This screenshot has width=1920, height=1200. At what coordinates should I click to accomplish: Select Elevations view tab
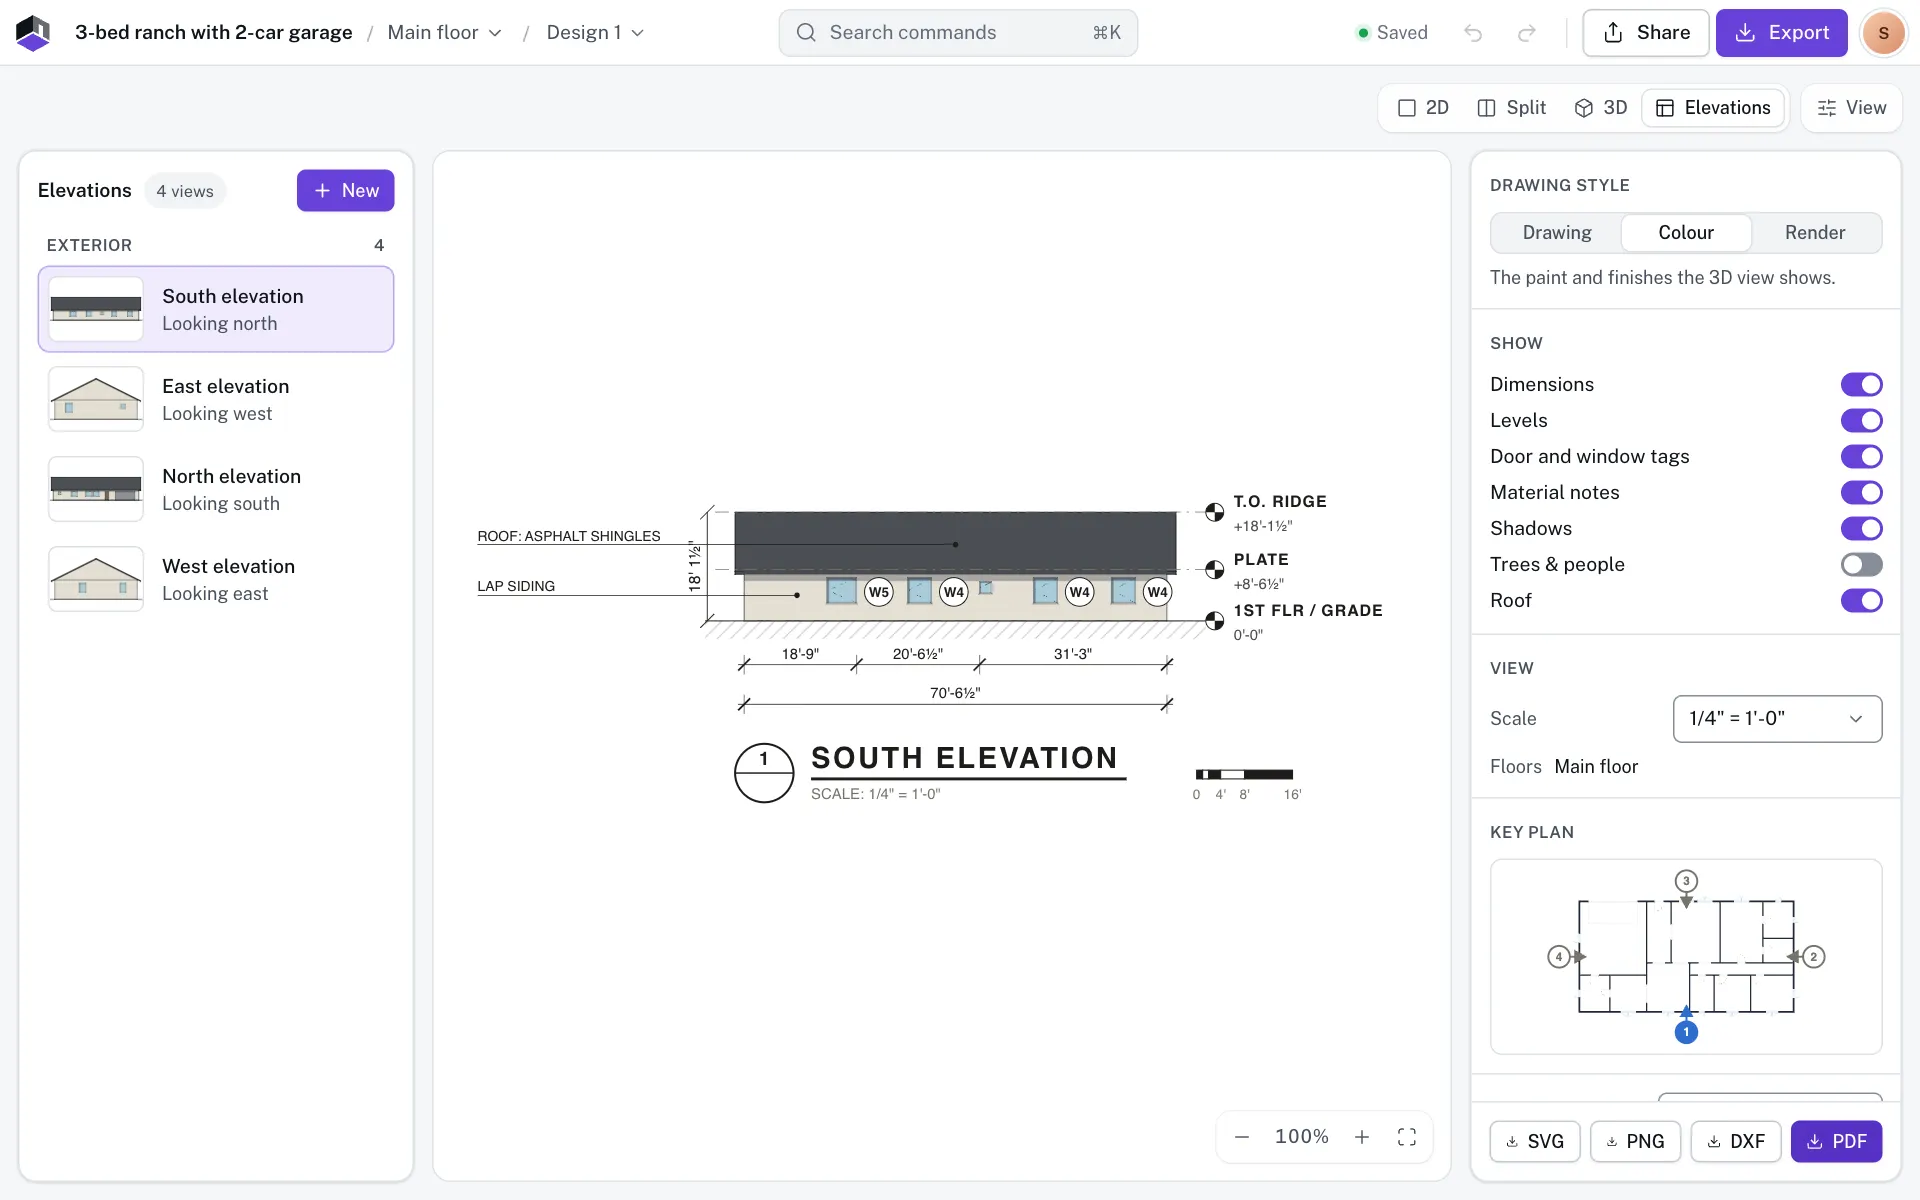[x=1713, y=108]
